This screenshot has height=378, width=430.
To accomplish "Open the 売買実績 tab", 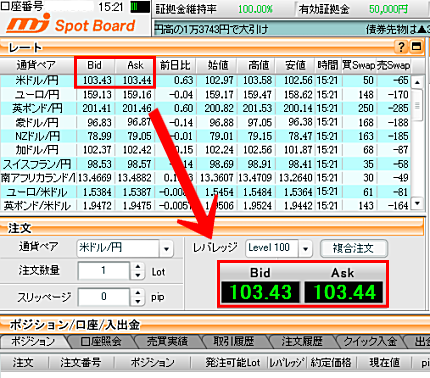I will 167,342.
